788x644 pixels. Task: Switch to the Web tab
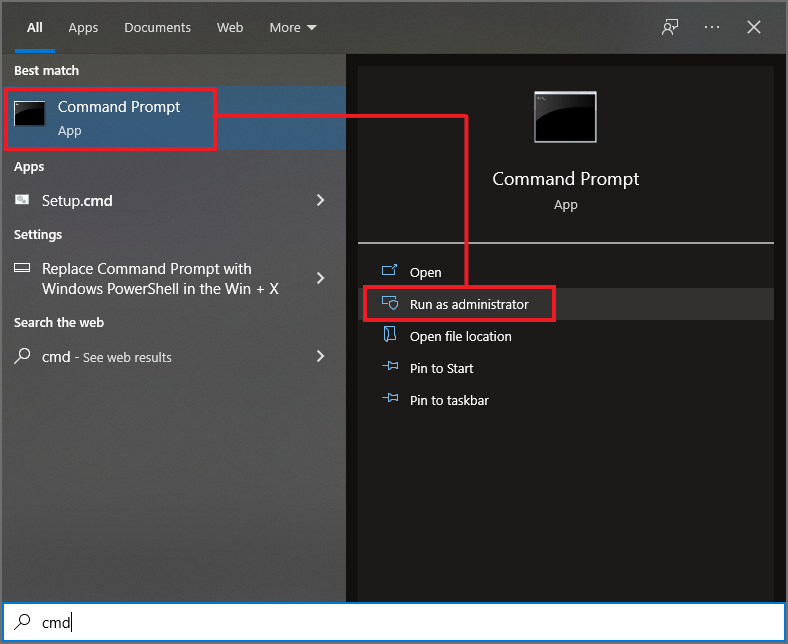pos(230,28)
